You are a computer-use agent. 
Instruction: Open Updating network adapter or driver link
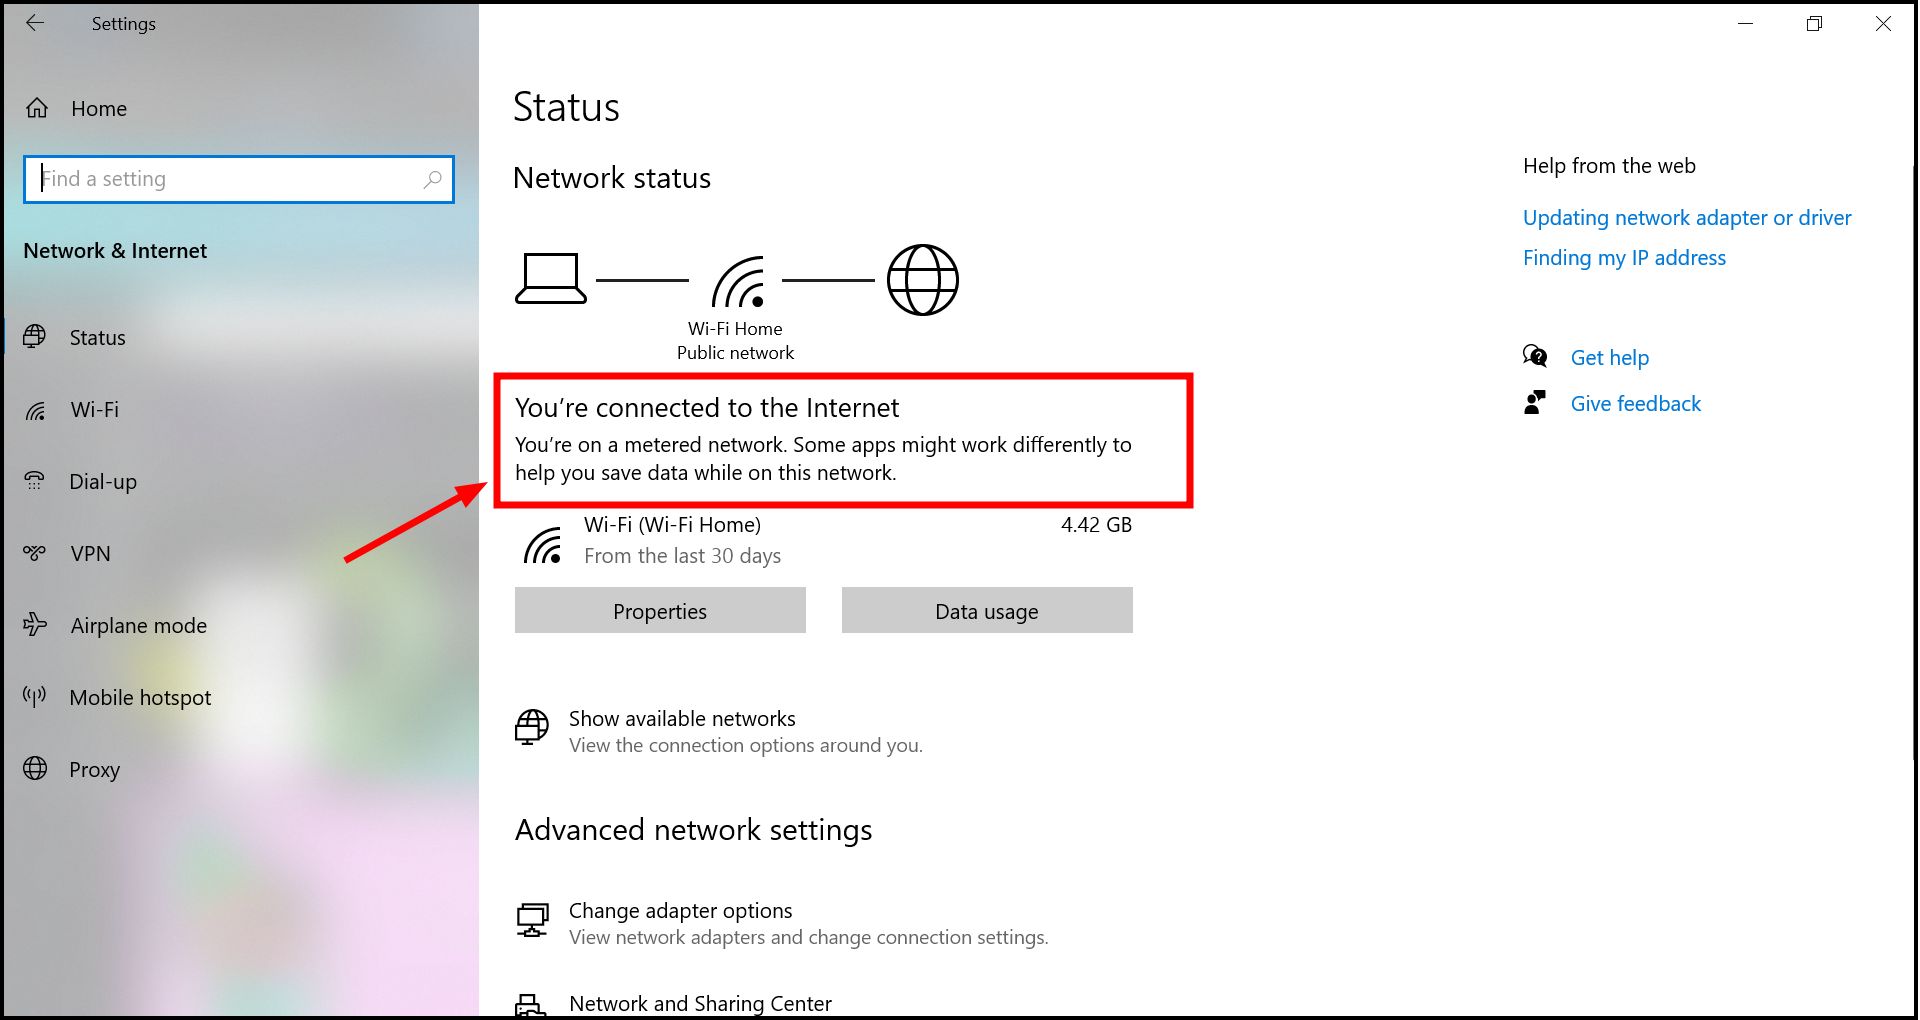pos(1687,217)
